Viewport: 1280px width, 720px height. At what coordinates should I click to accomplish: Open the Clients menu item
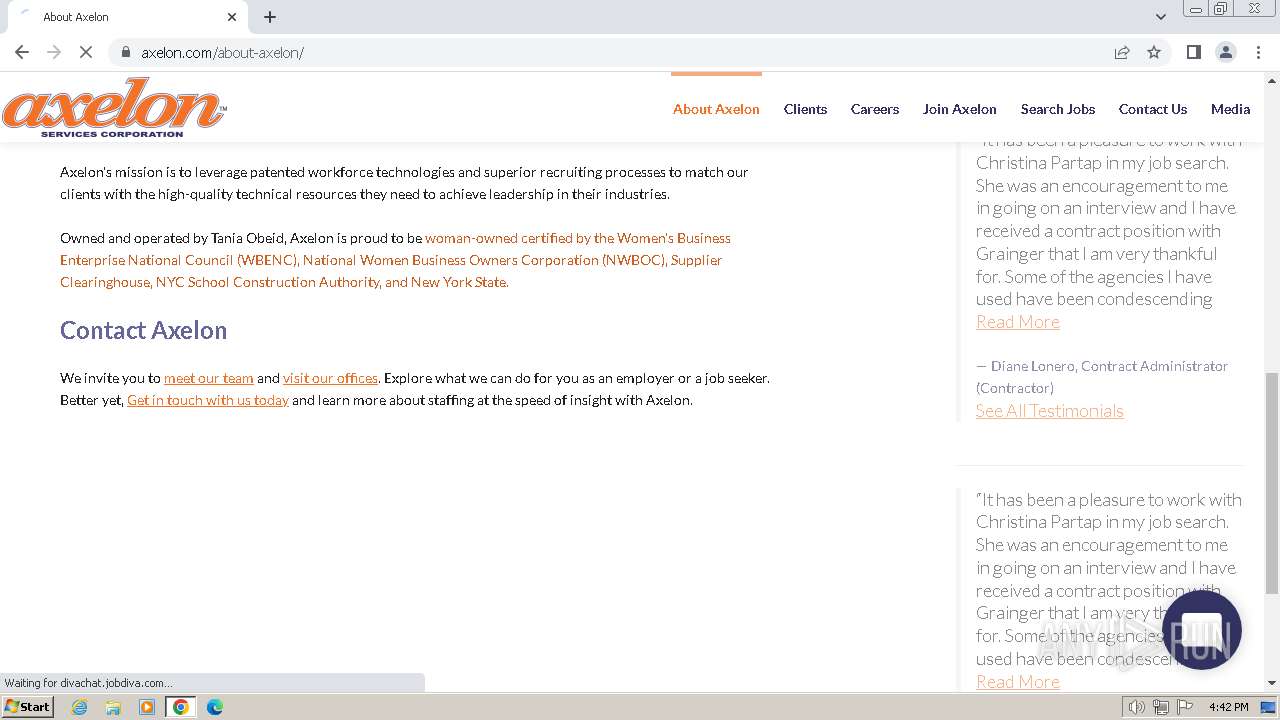805,109
